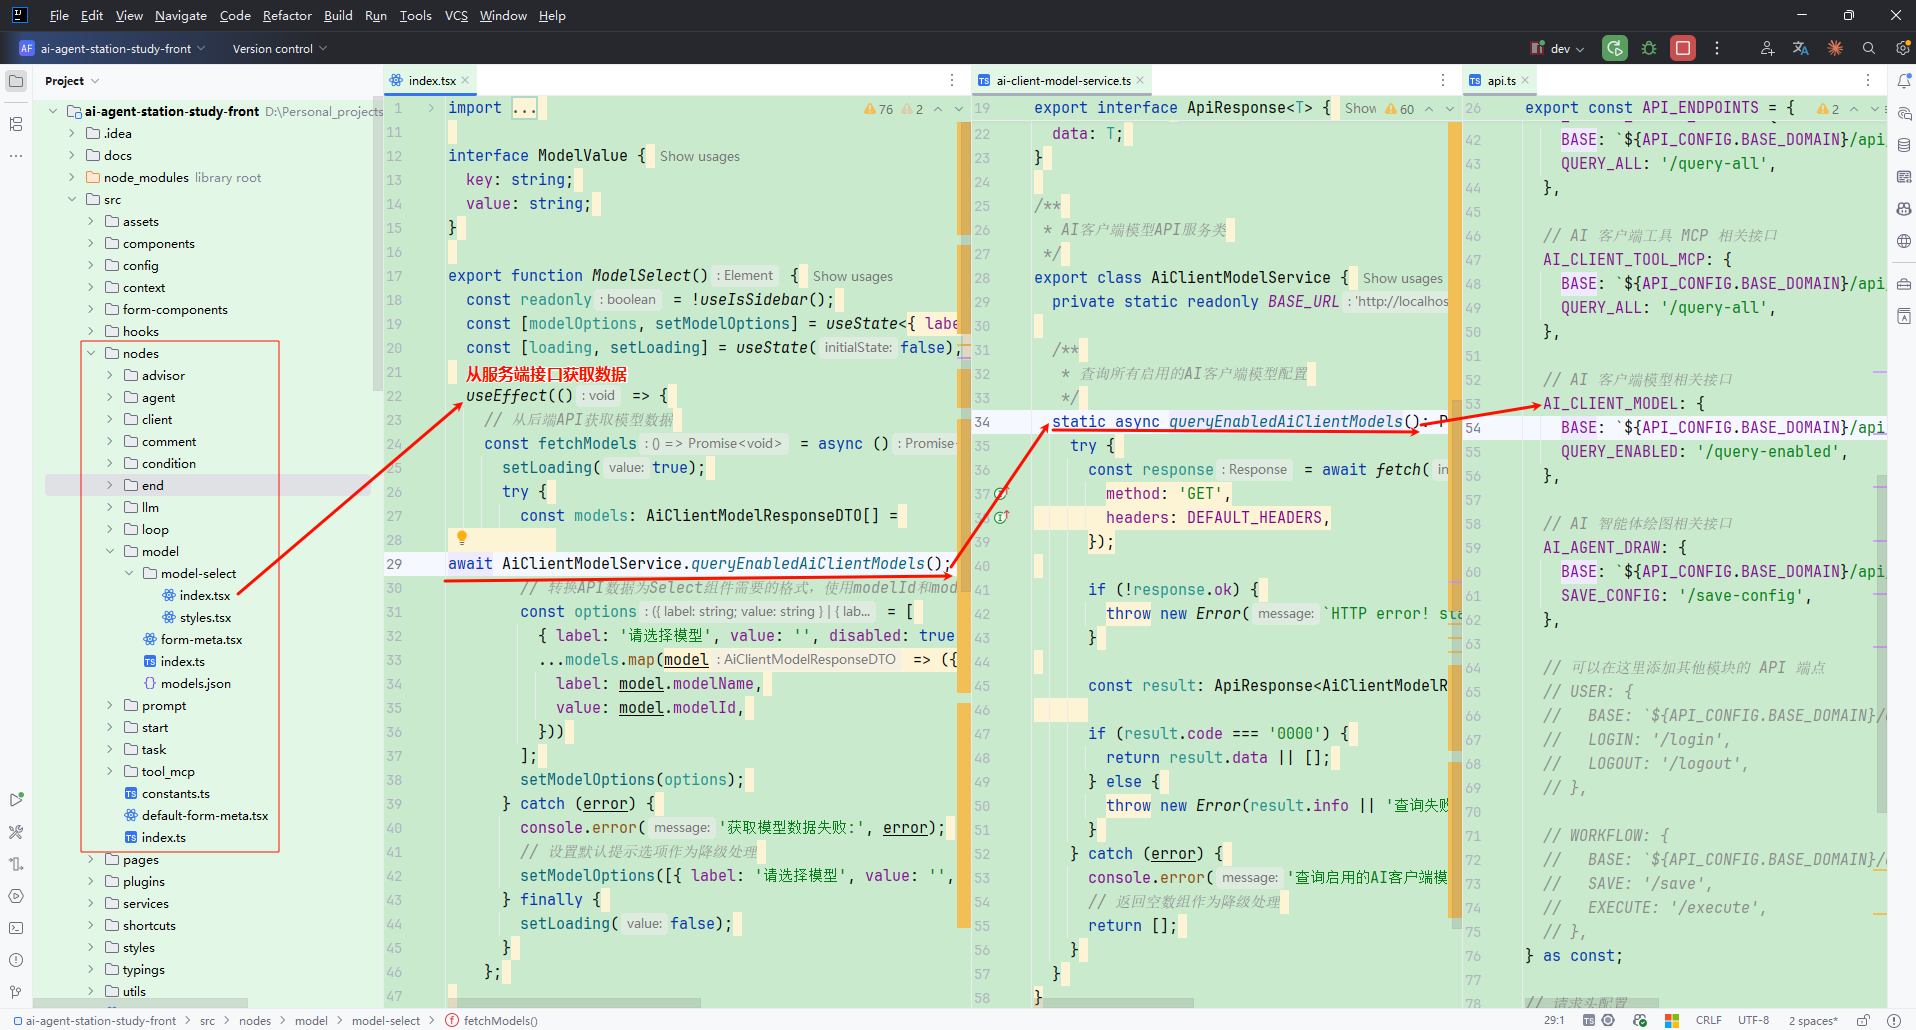Expand the 'pages' folder in project tree

91,860
